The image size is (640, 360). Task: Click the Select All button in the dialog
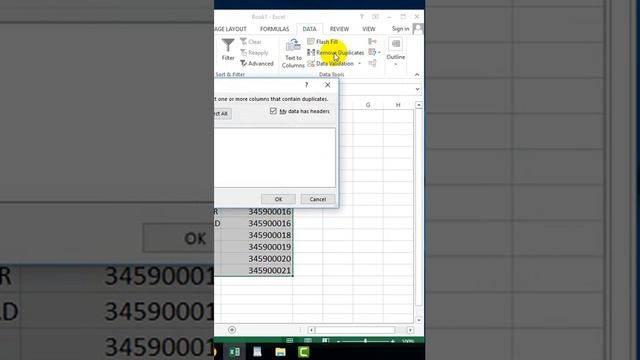pos(223,113)
